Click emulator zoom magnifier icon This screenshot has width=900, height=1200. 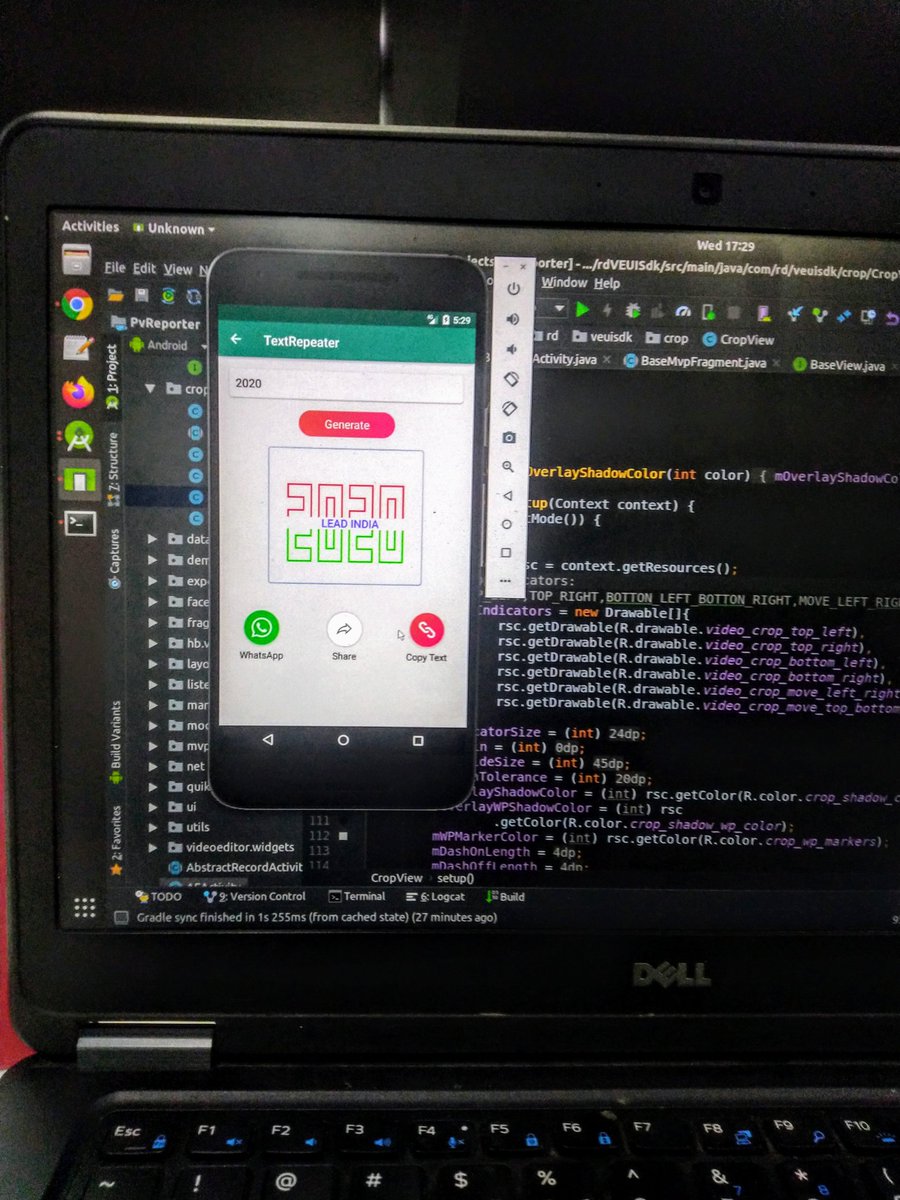point(508,466)
